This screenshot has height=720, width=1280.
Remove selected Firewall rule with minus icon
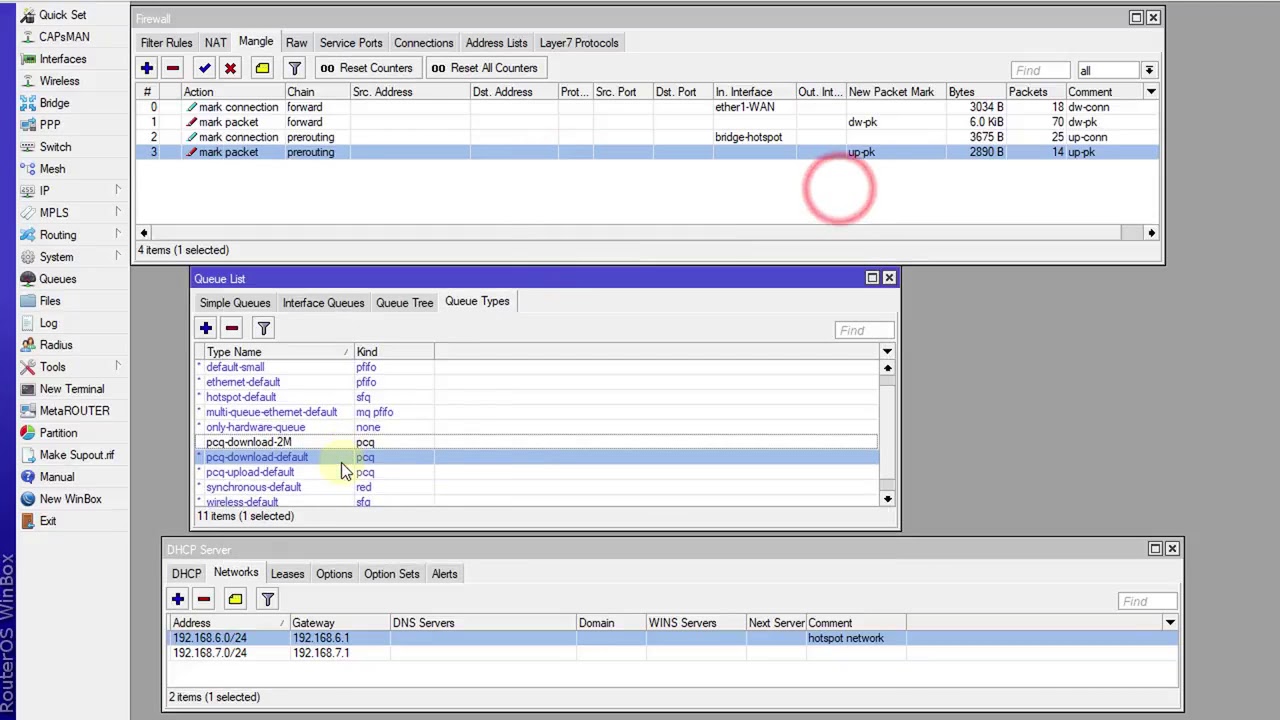point(173,68)
